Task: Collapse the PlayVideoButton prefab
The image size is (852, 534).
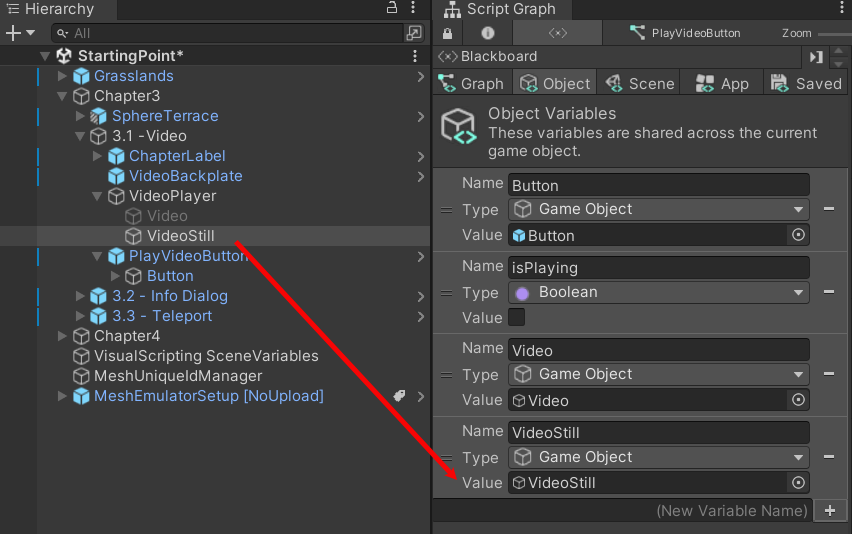Action: click(97, 256)
